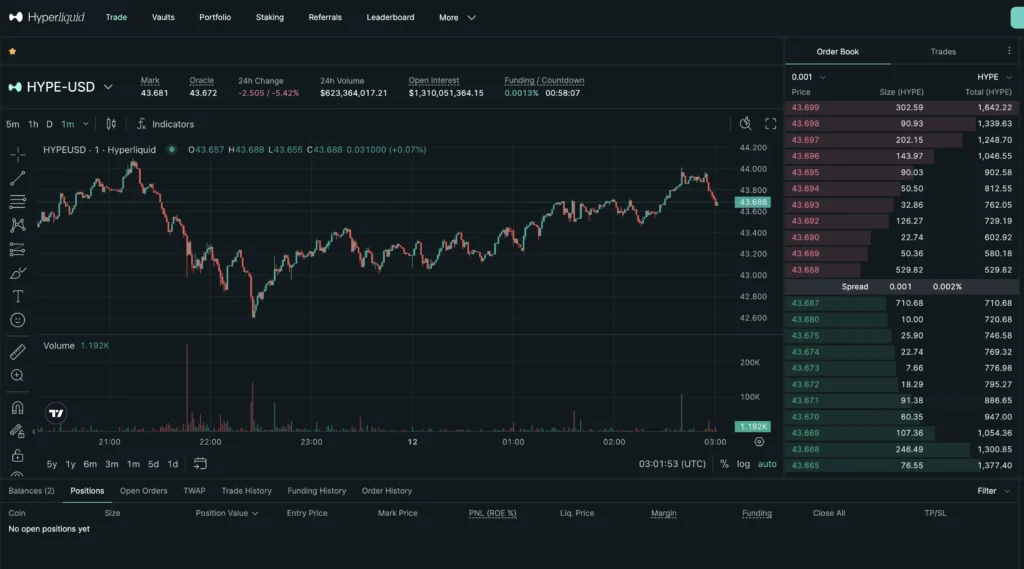1024x569 pixels.
Task: Open chart scale settings gear
Action: [759, 442]
